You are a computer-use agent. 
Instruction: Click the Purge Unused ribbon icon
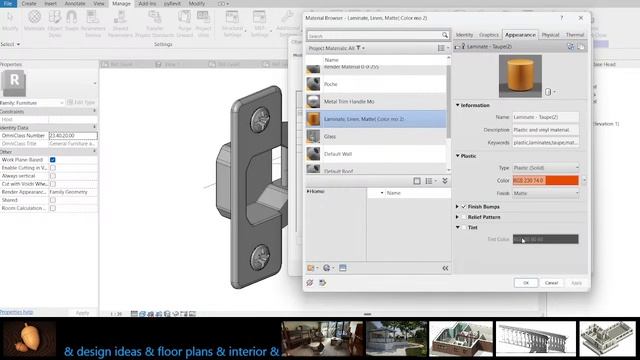[x=184, y=17]
